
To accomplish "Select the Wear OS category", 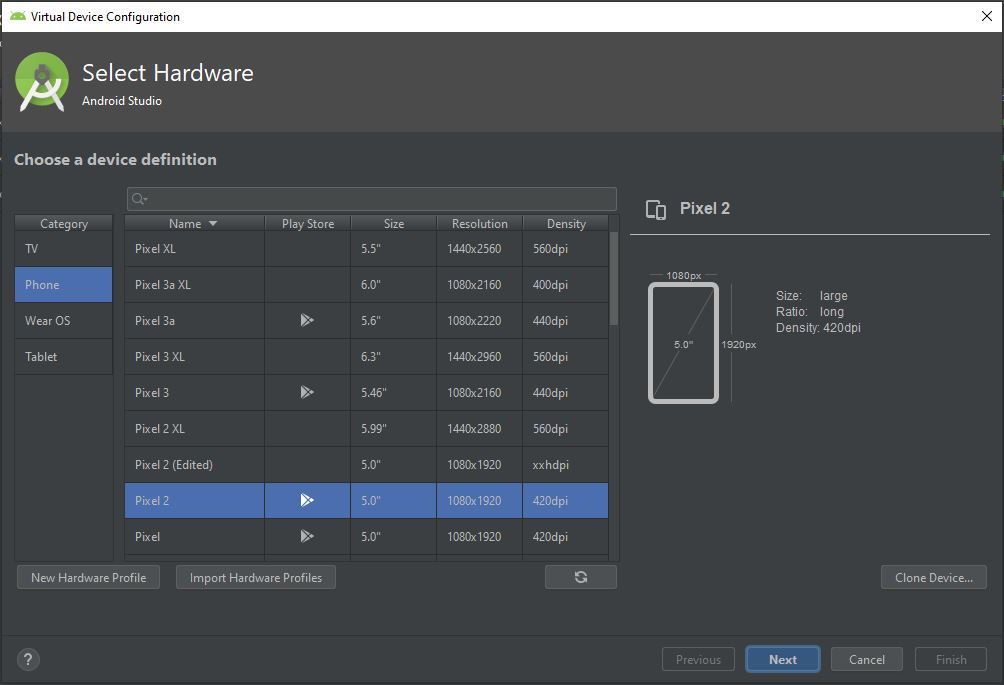I will [x=63, y=320].
